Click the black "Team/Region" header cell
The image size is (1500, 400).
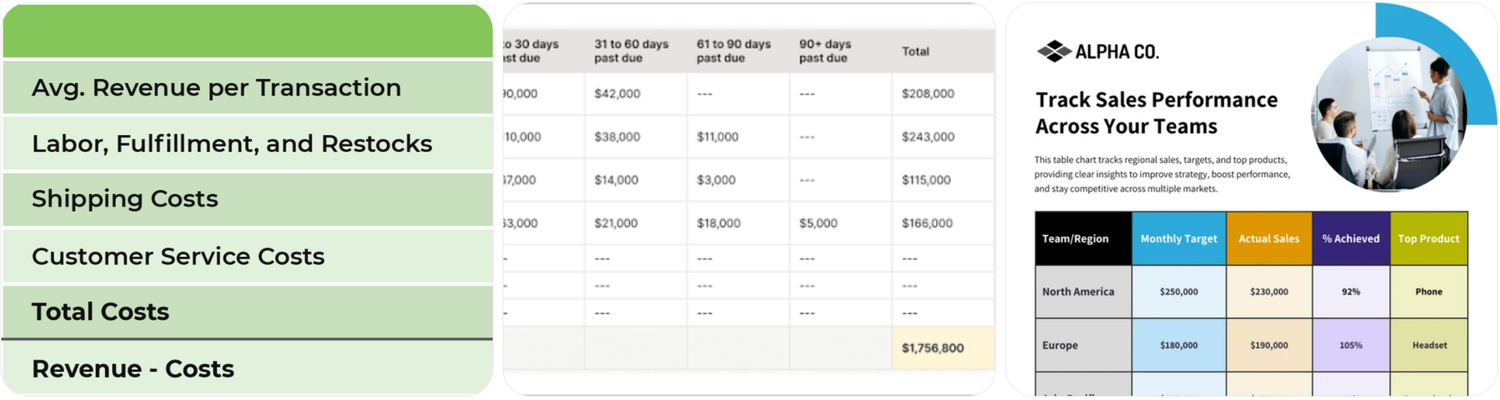point(1083,239)
